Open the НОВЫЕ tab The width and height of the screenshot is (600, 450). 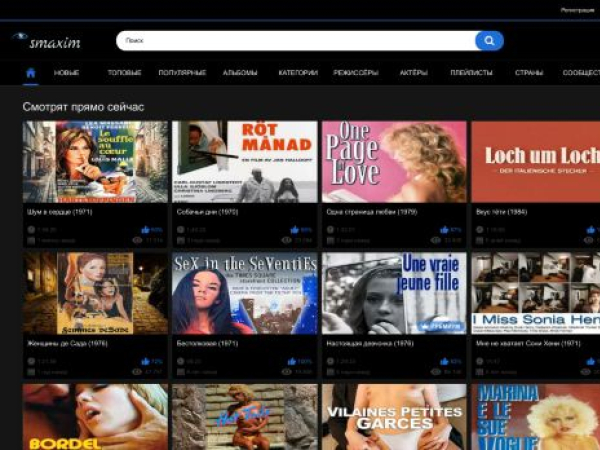pos(67,73)
